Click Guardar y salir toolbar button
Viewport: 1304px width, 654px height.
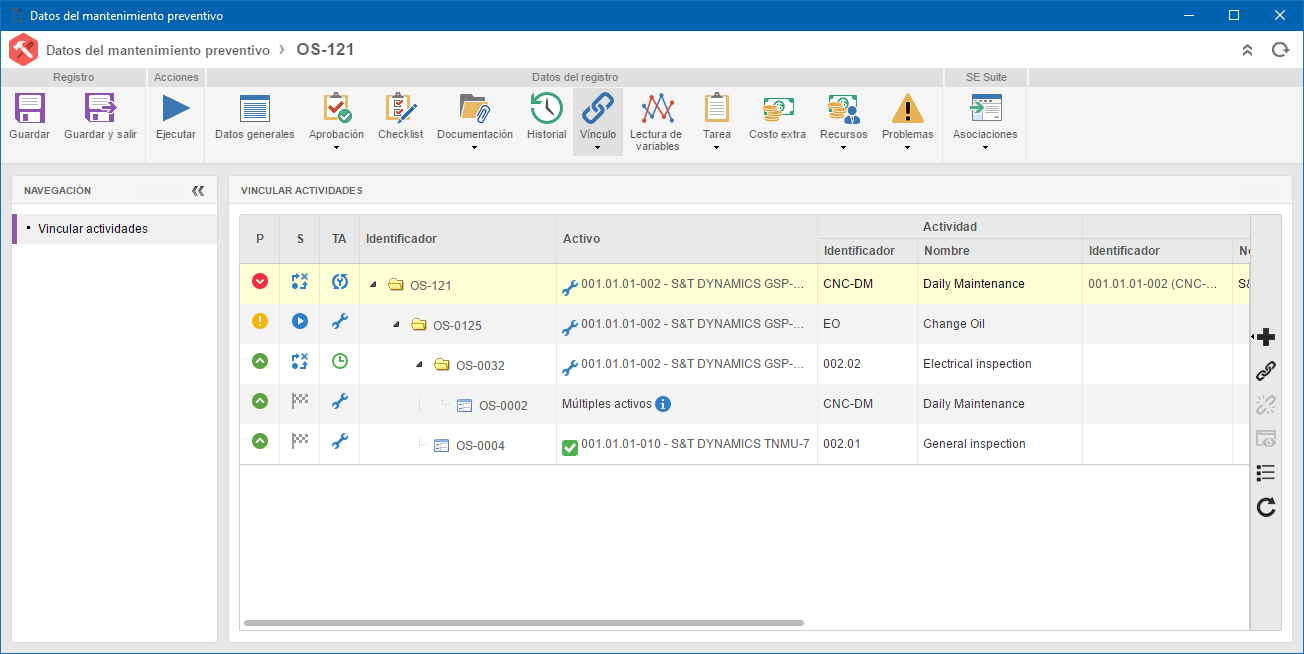click(x=100, y=117)
